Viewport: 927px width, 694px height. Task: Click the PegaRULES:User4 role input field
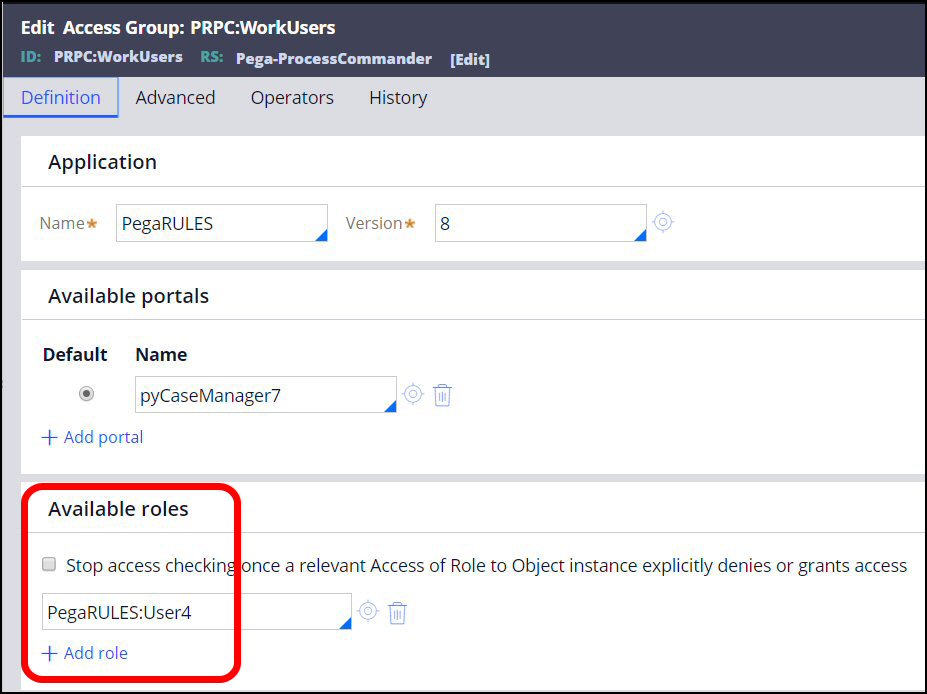pyautogui.click(x=190, y=612)
